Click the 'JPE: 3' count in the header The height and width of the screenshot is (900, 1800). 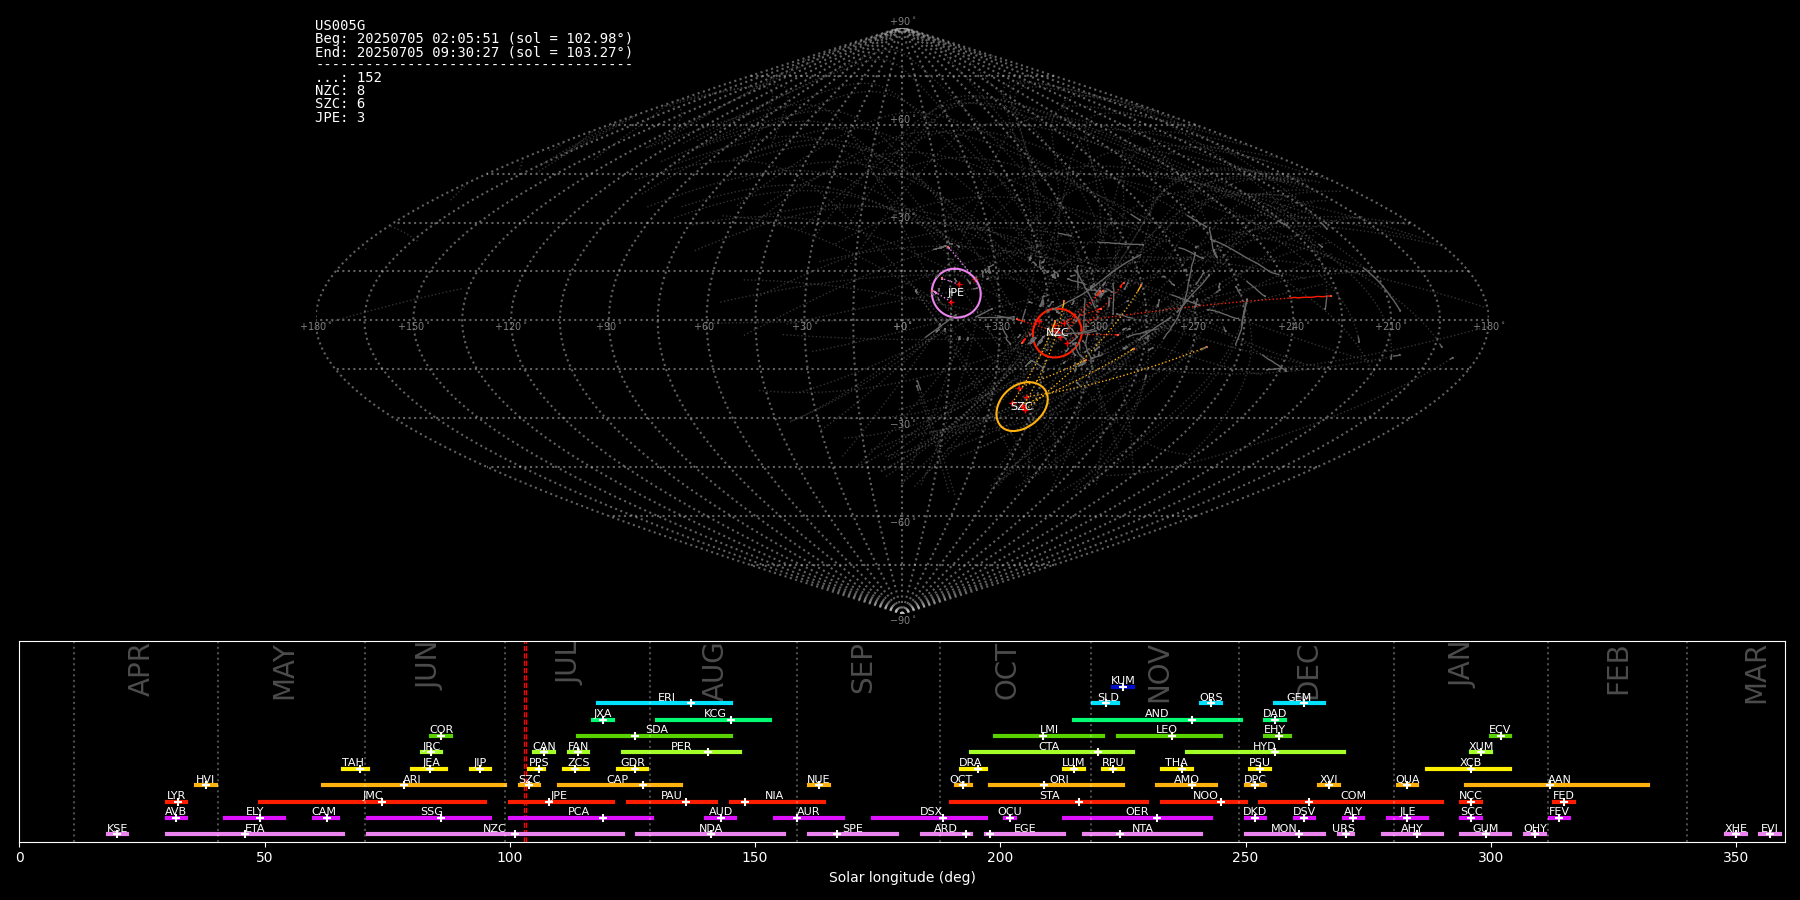[340, 117]
